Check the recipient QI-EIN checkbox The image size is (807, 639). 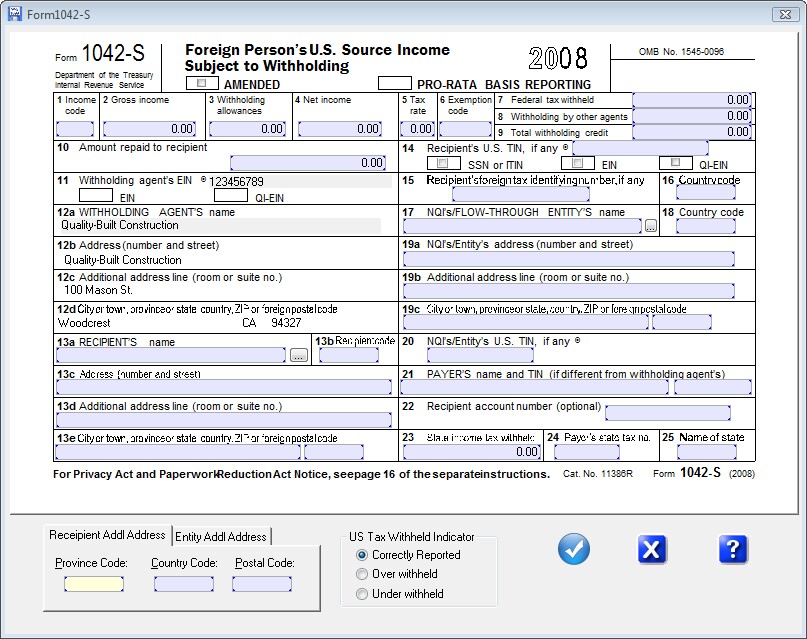click(676, 163)
